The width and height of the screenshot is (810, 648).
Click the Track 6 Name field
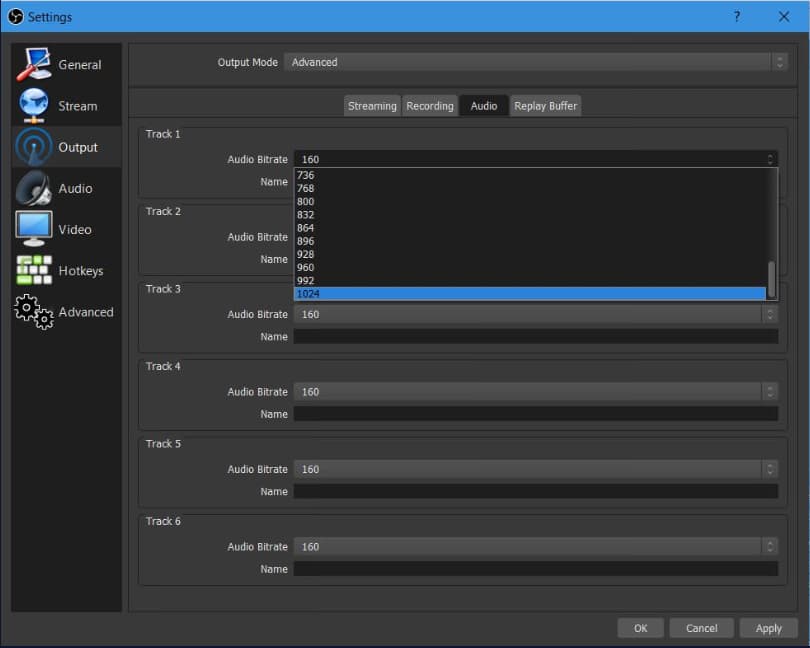pyautogui.click(x=536, y=569)
